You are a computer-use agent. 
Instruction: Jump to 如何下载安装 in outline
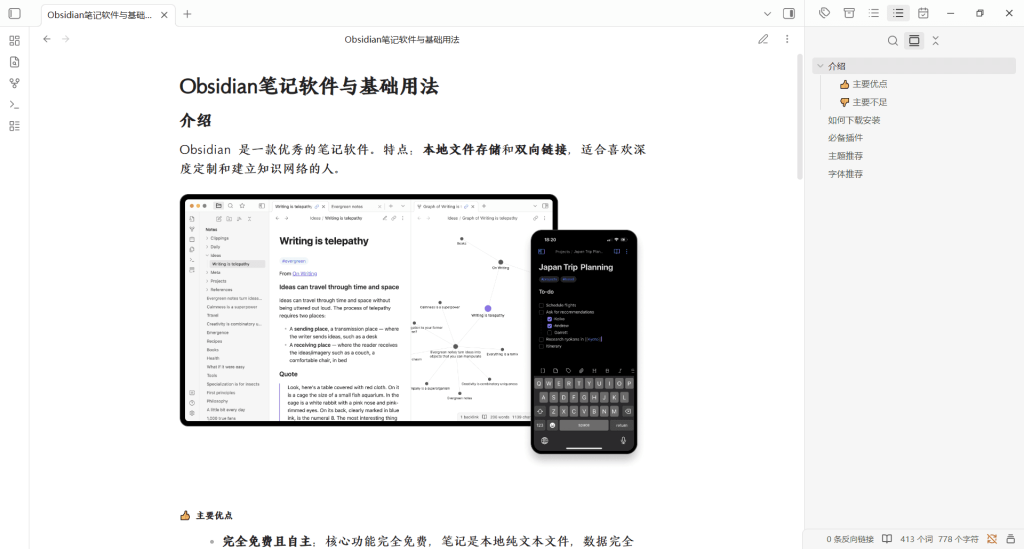tap(853, 120)
